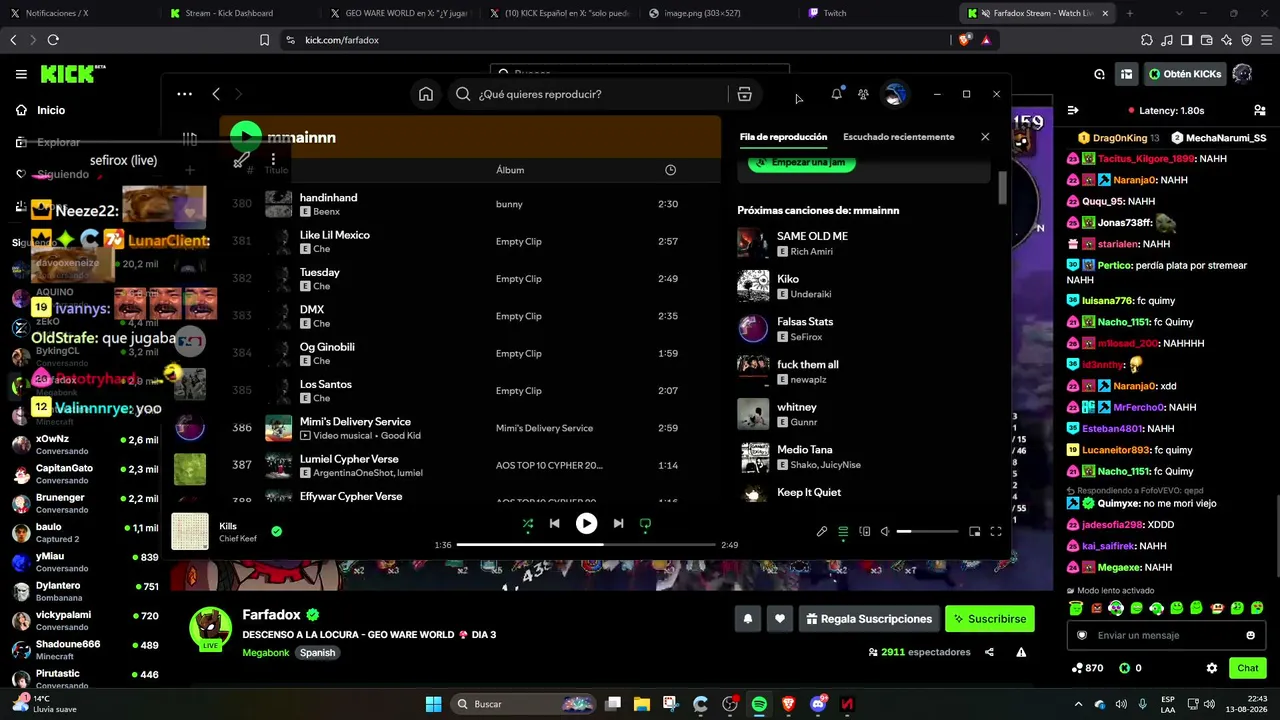Follow Farfadox with heart button

pos(780,619)
